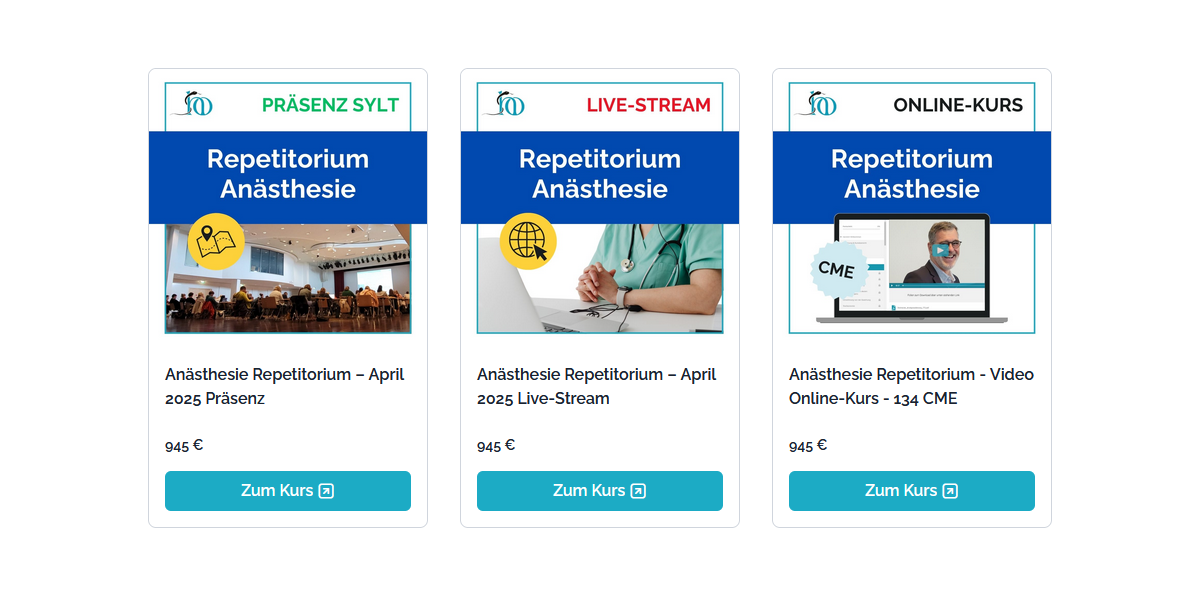Screen dimensions: 1187x592
Task: Click blue 'Repetitorium Anästhesie' banner in Live-Stream card
Action: (x=600, y=175)
